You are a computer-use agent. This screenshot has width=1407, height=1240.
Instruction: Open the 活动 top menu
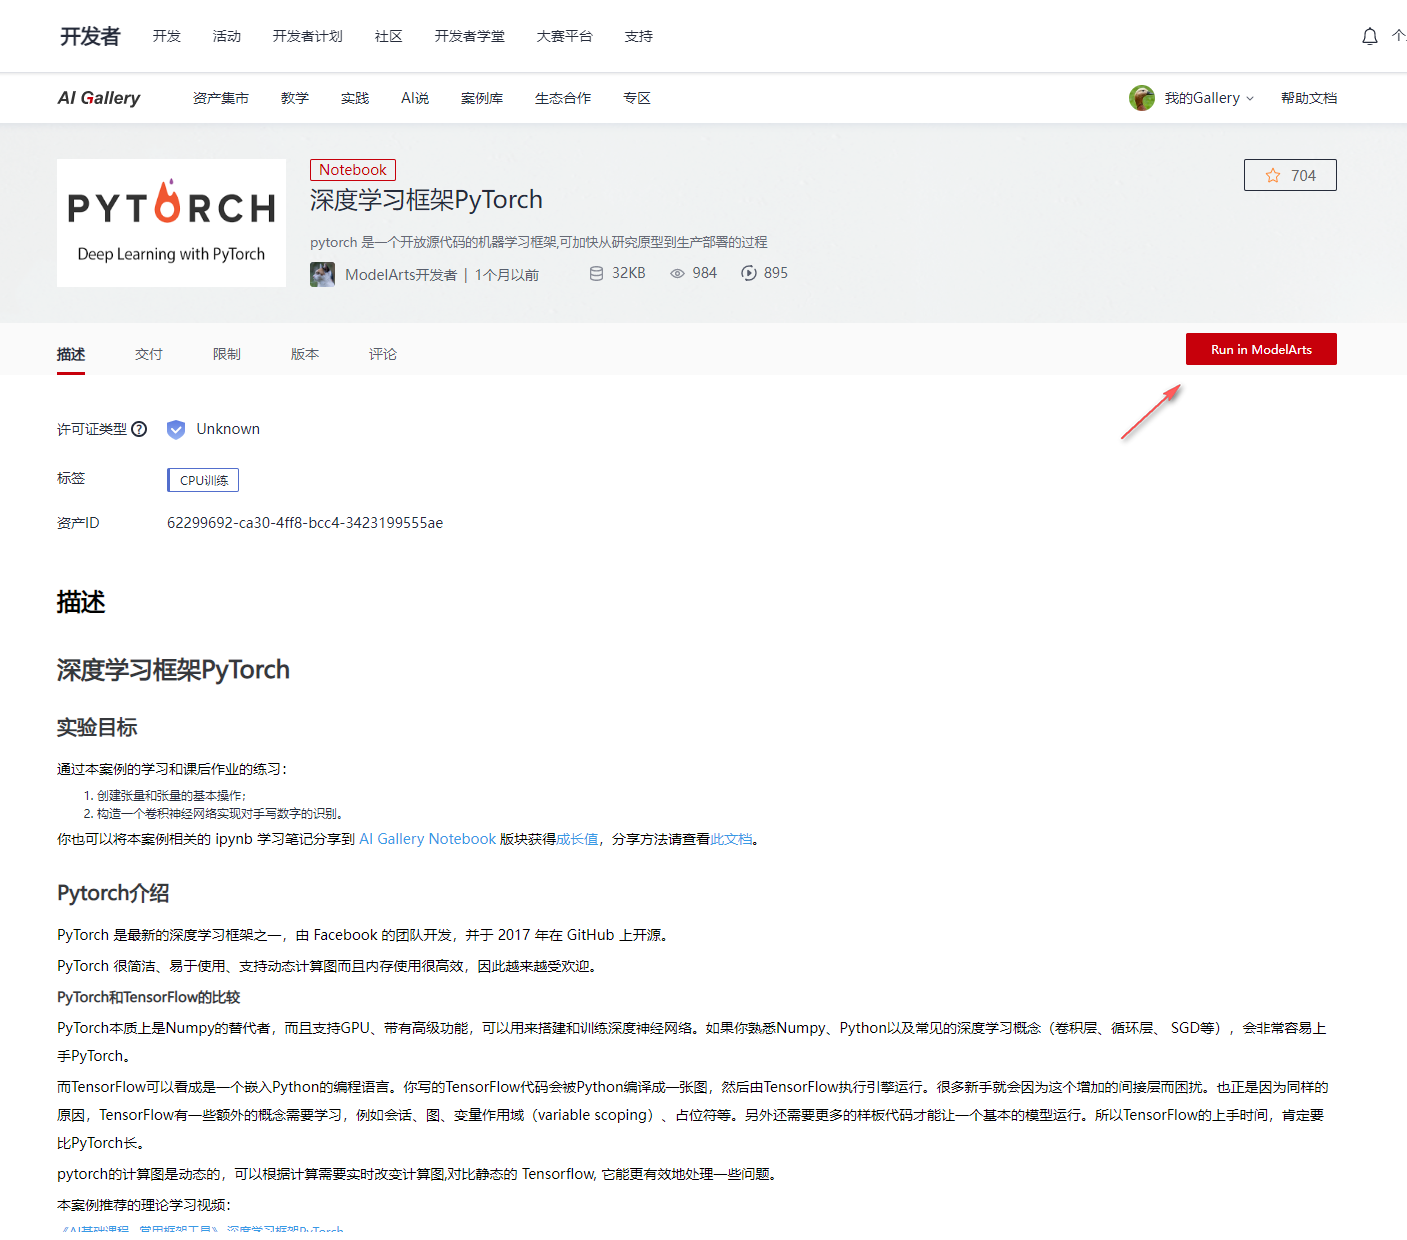(x=227, y=36)
